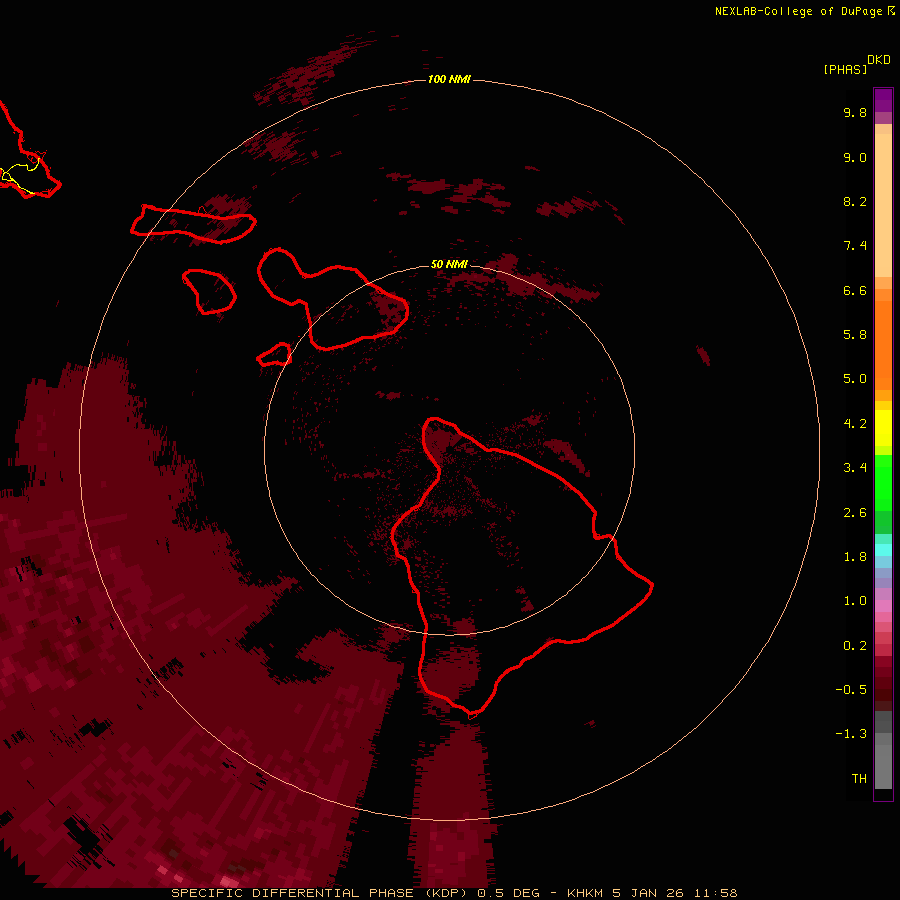Click the DKD product label above the legend

(x=878, y=60)
